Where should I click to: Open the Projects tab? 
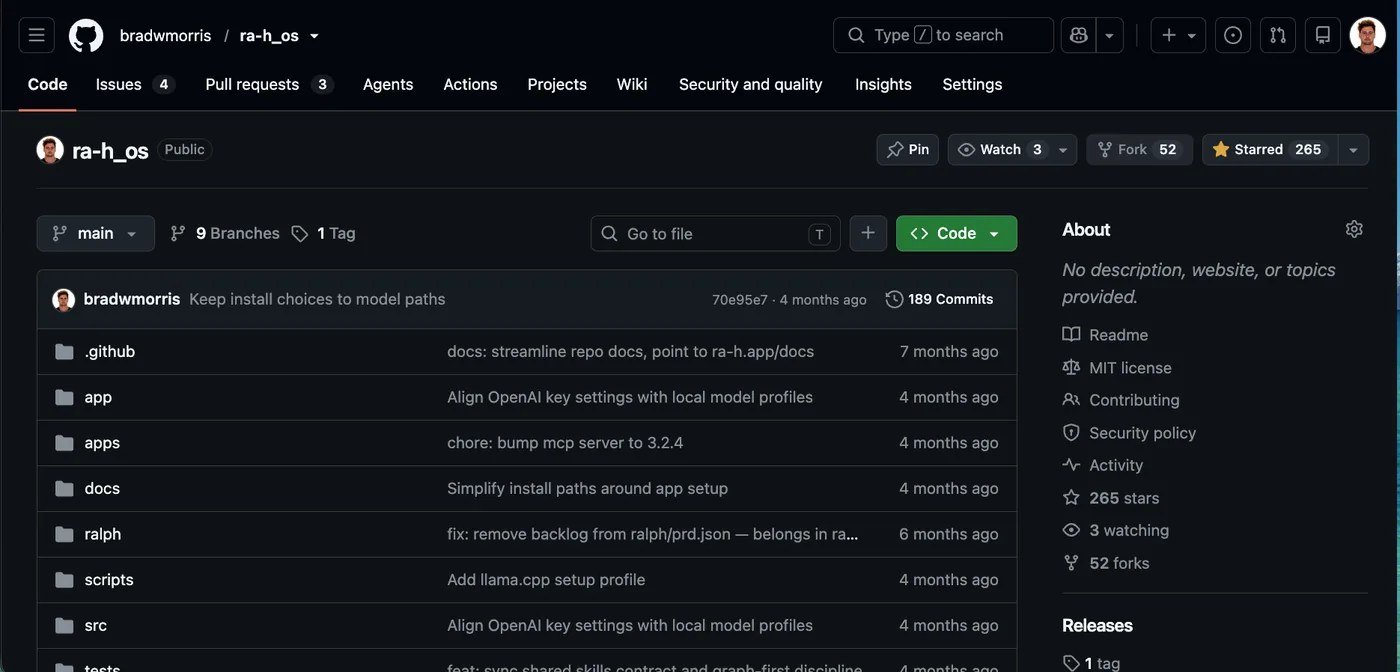coord(557,84)
